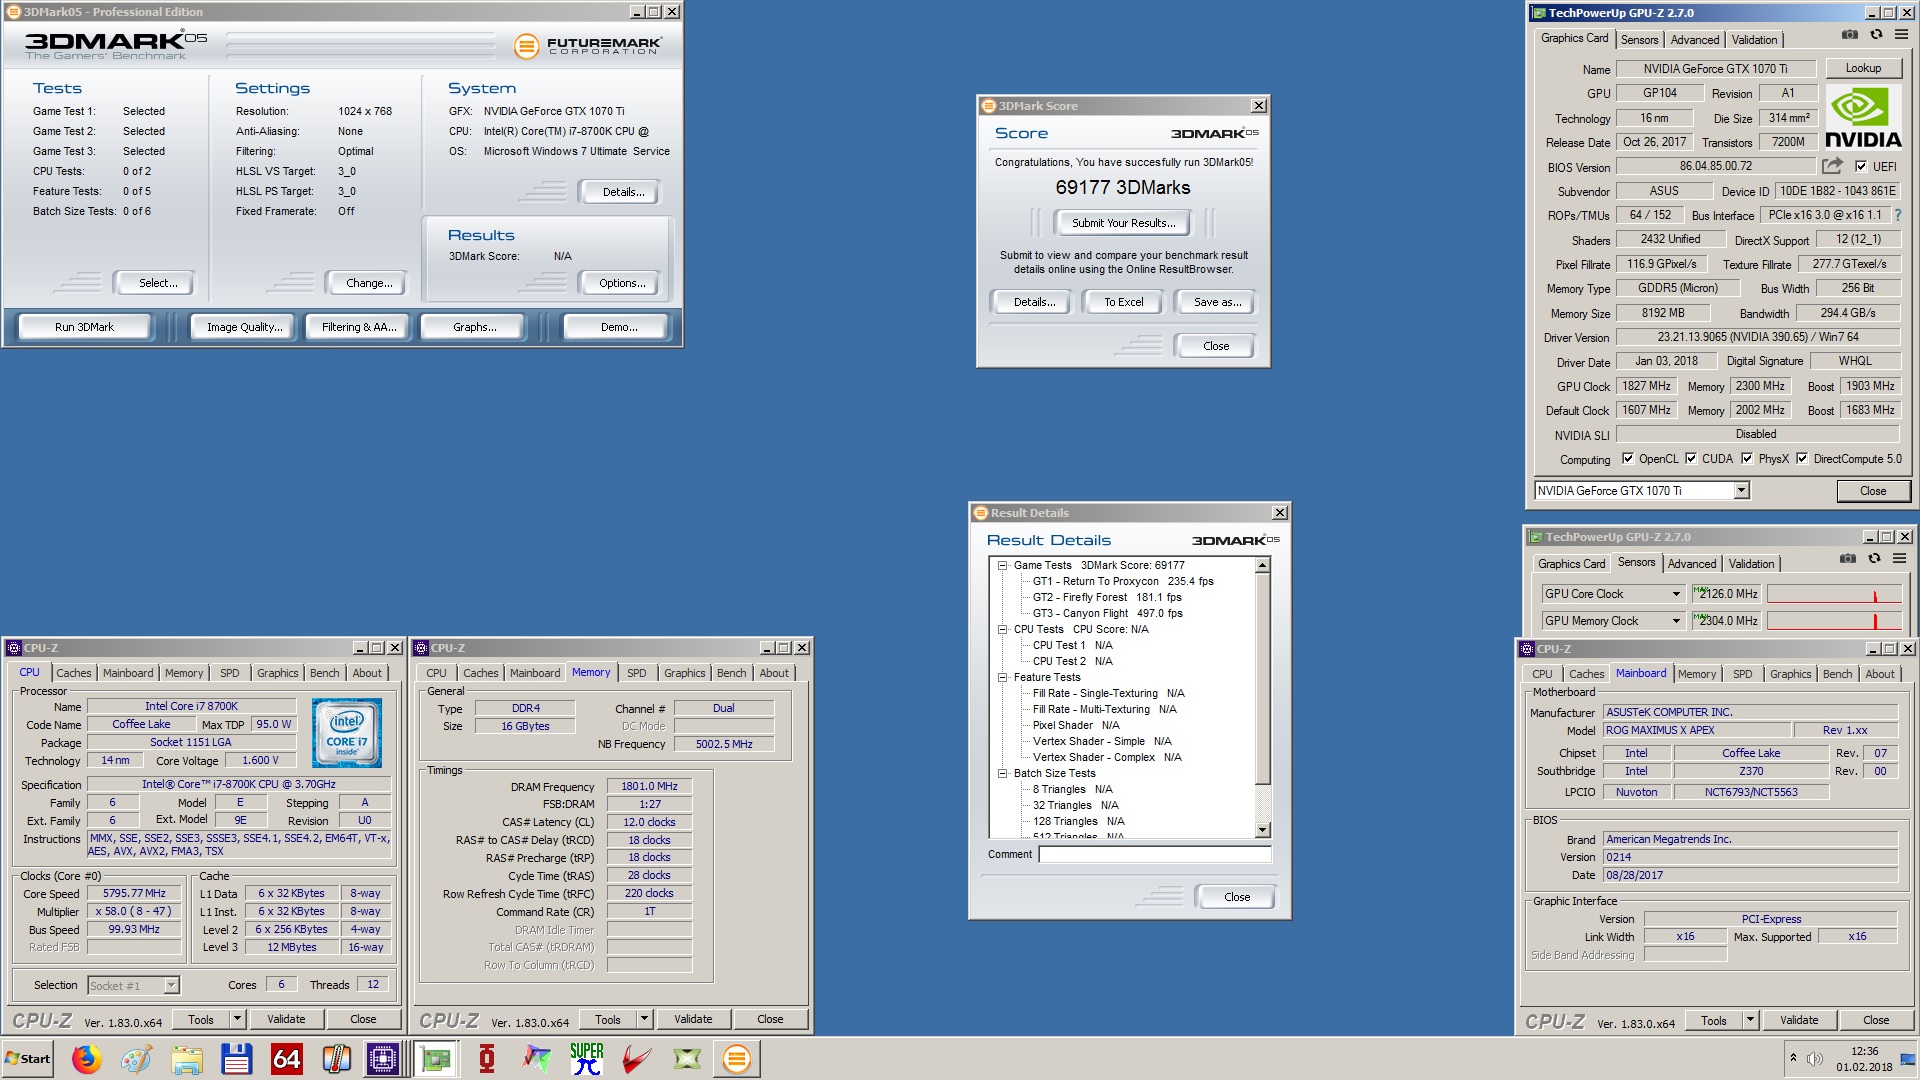Click the red 64 AIDA64 taskbar icon

(287, 1058)
